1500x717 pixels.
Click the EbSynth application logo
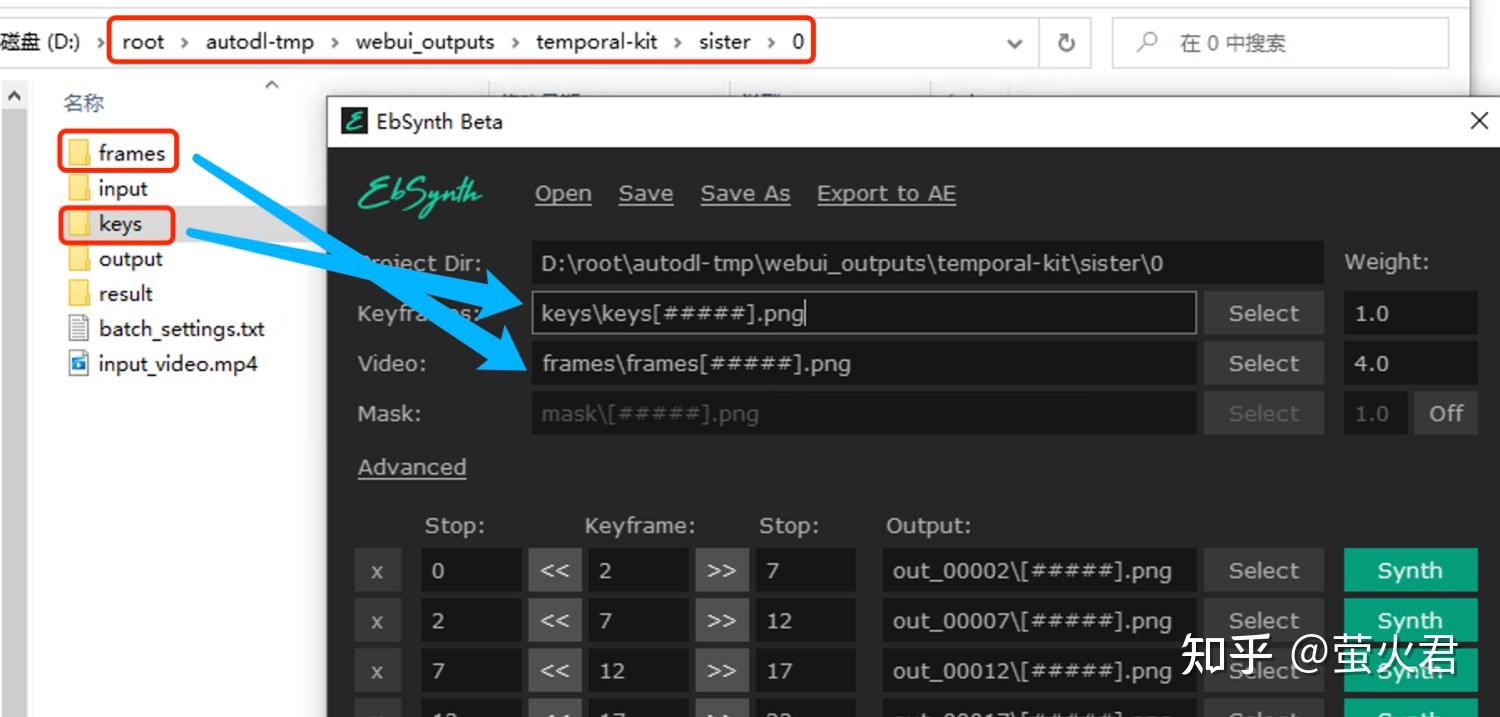click(x=418, y=195)
